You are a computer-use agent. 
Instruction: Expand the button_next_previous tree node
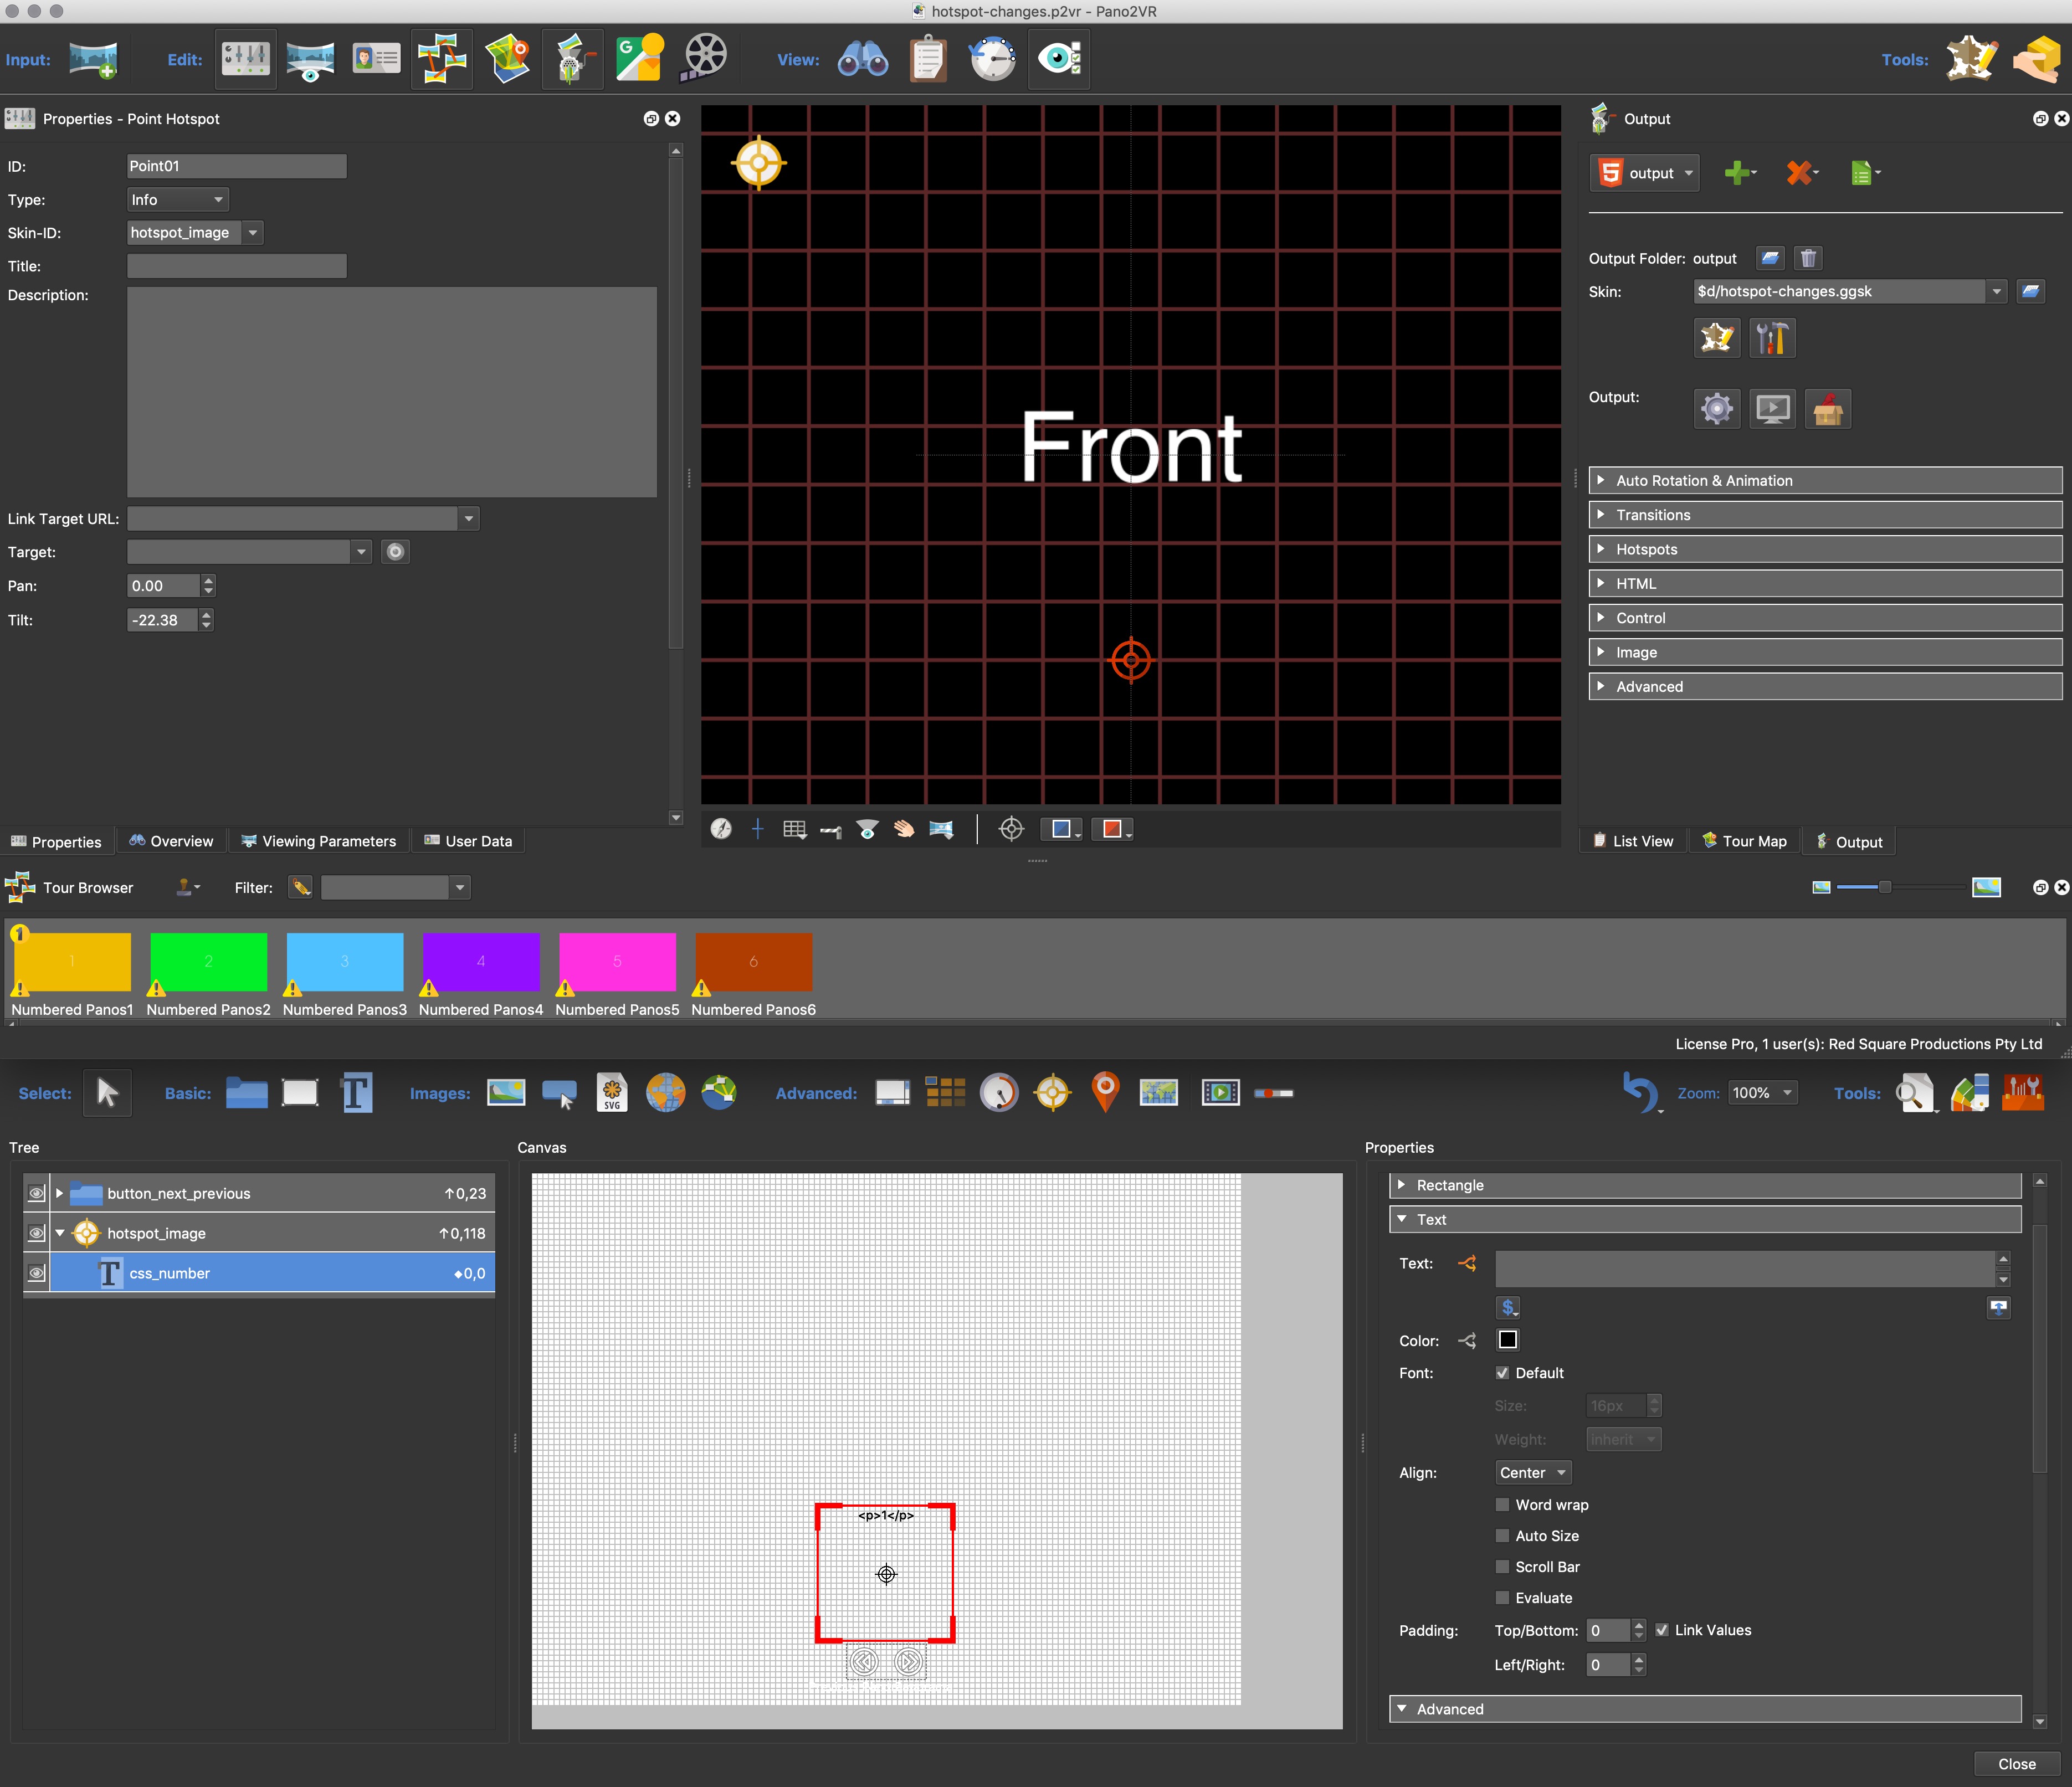(x=60, y=1193)
